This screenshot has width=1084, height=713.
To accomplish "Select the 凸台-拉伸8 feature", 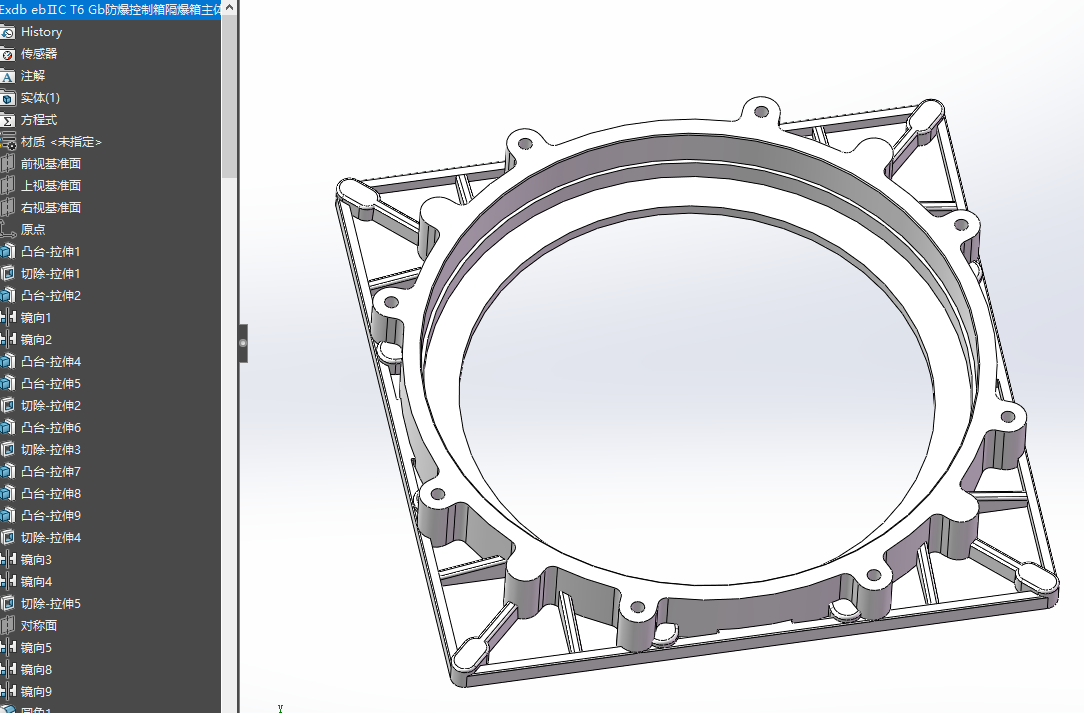I will [x=50, y=494].
